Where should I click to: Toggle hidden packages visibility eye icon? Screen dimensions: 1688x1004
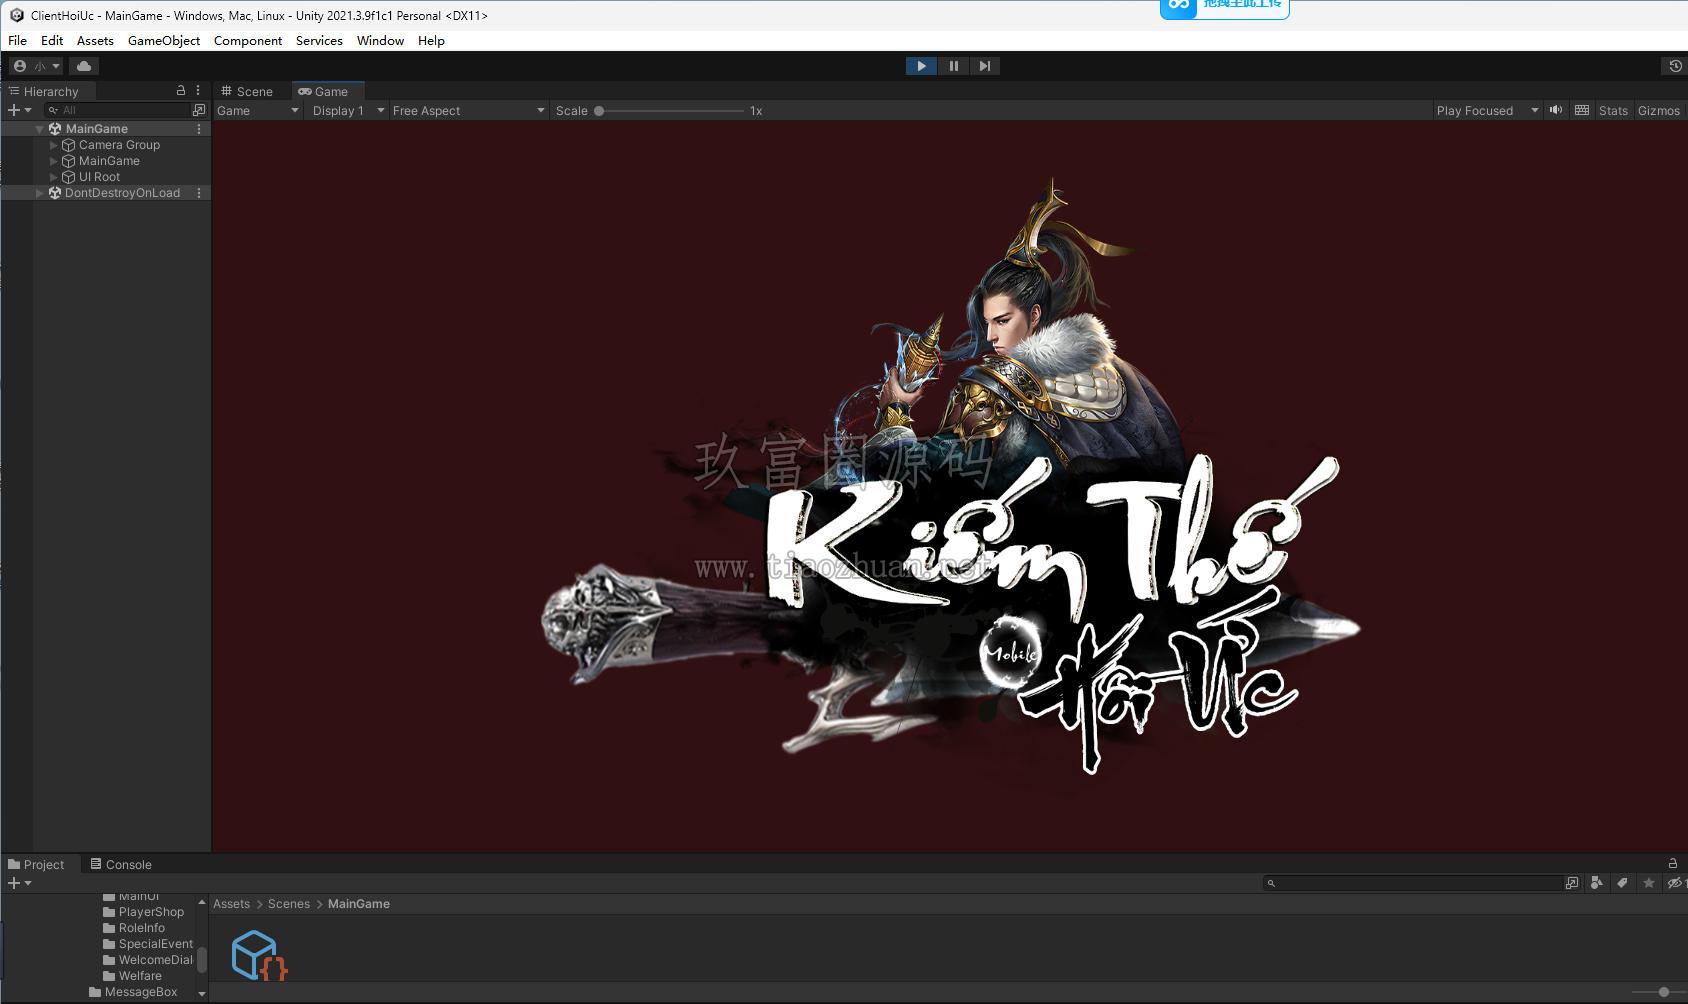pyautogui.click(x=1676, y=883)
